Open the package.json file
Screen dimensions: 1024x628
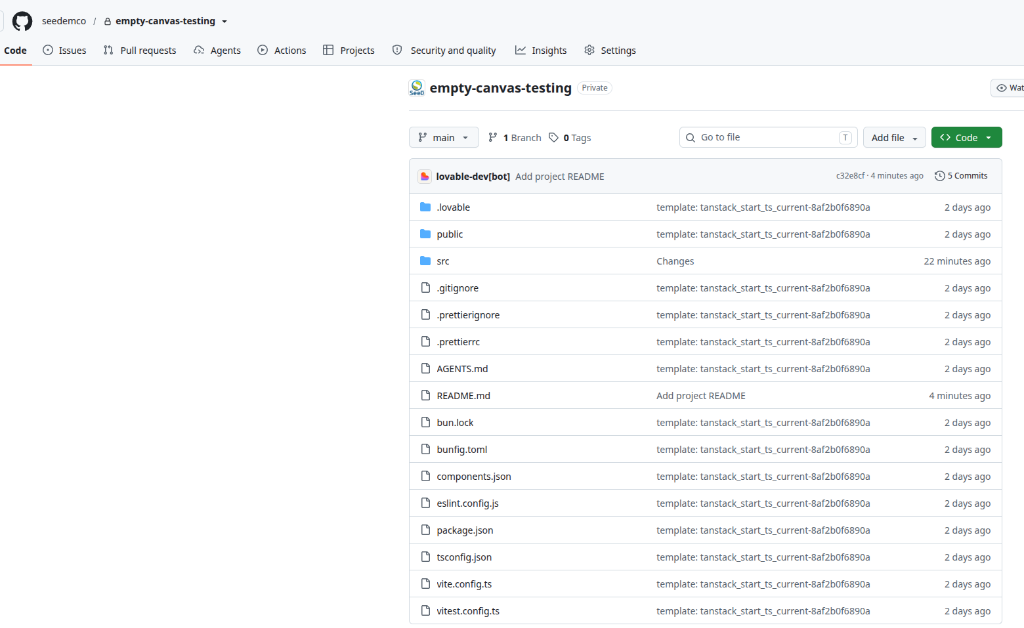tap(465, 530)
